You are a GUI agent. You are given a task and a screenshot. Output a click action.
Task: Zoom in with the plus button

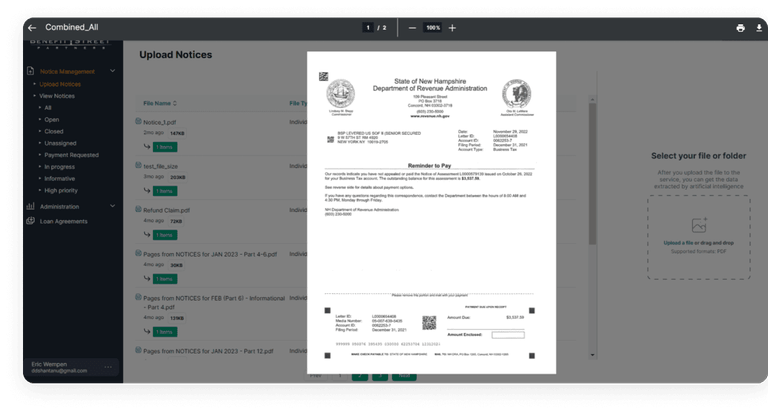[x=452, y=28]
